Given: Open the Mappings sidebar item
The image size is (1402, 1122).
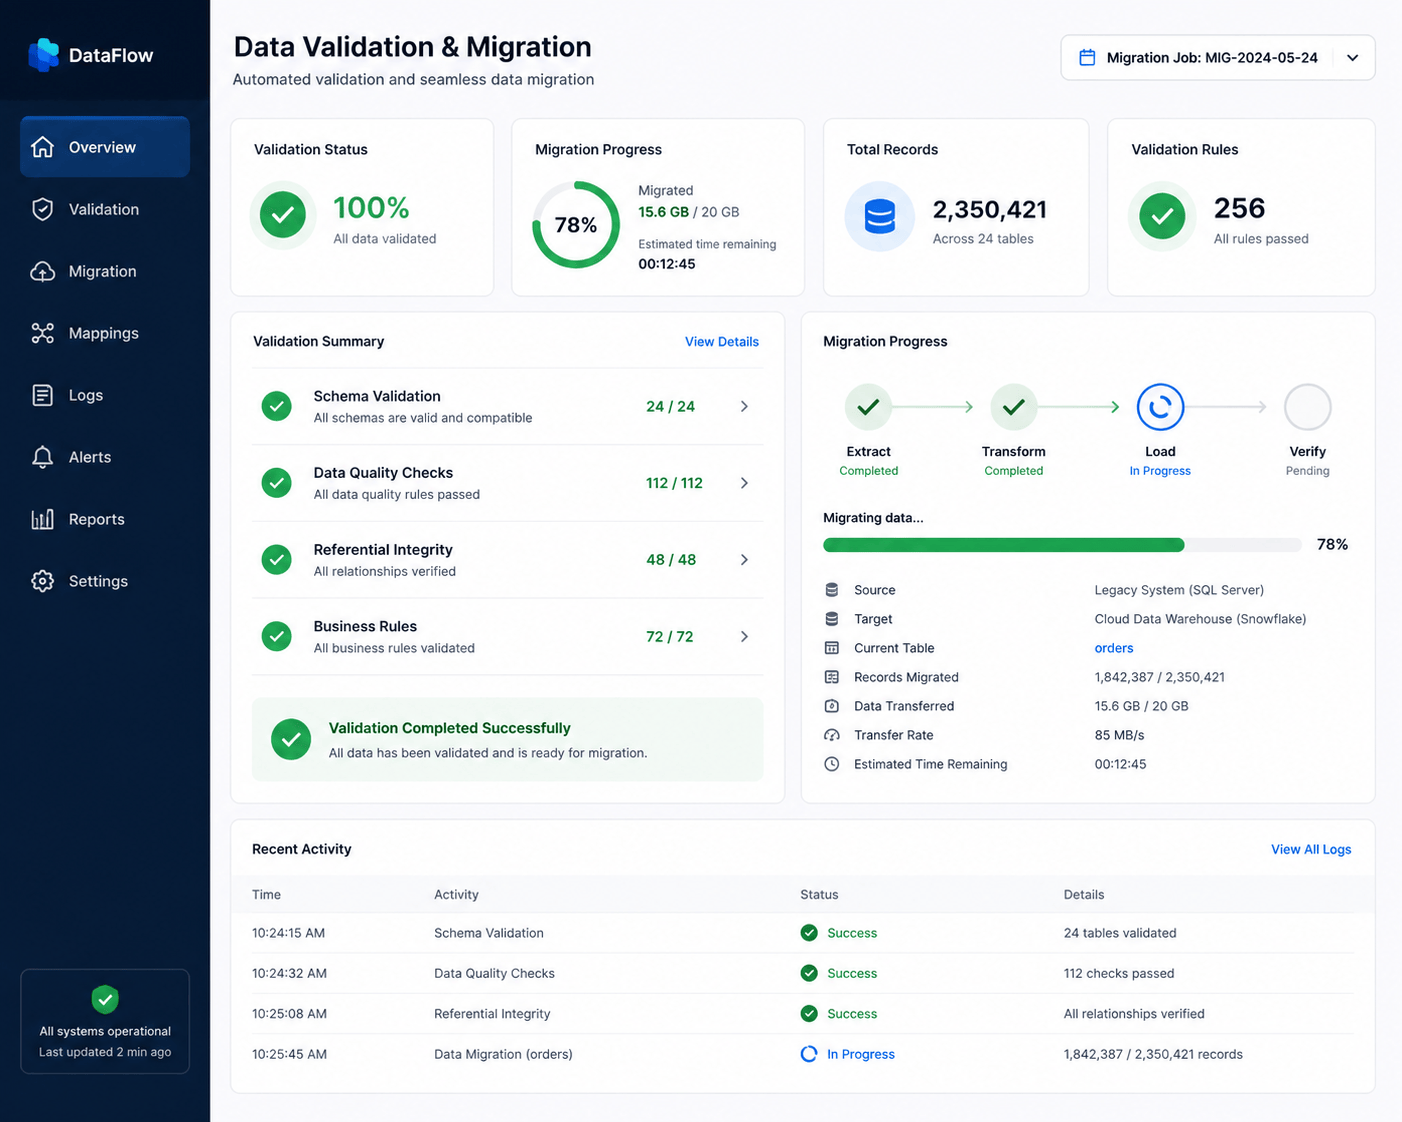Looking at the screenshot, I should tap(105, 333).
